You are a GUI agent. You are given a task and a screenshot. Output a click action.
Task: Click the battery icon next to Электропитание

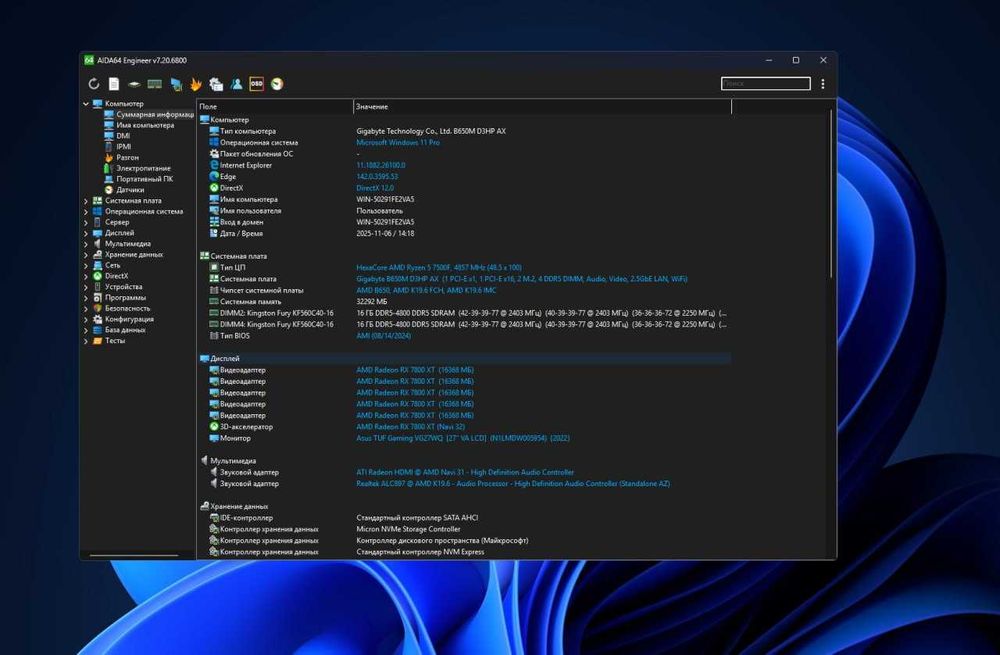[x=108, y=168]
